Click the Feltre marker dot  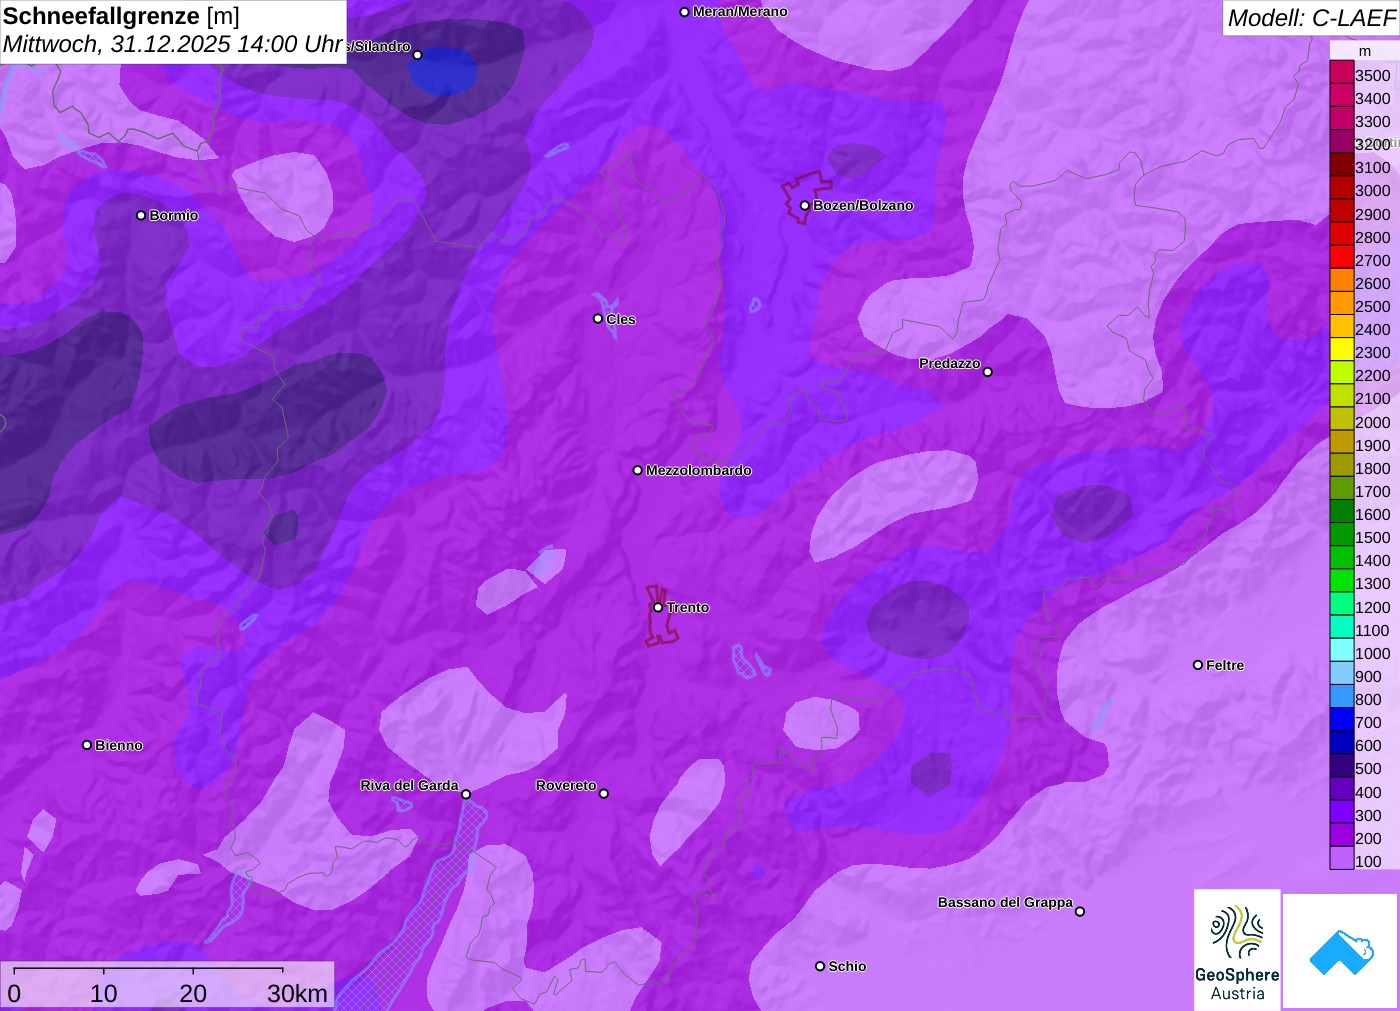[x=1198, y=665]
